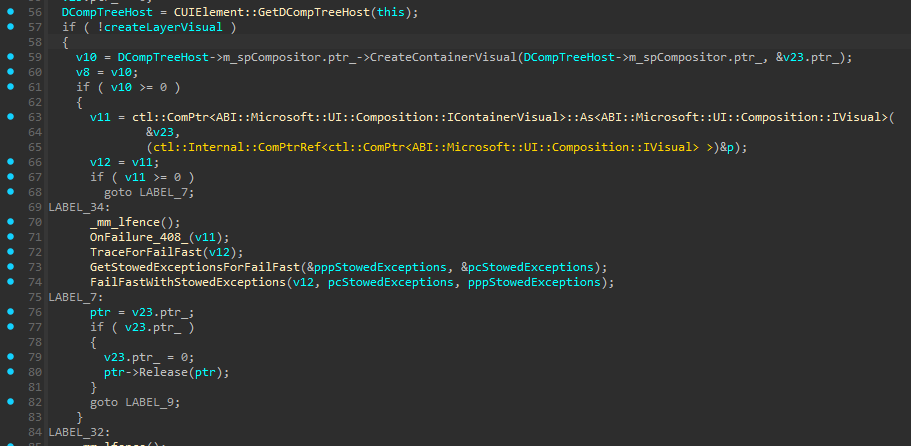Screen dimensions: 911x446
Task: Click the gutter dot next to line 68
Action: [x=9, y=192]
